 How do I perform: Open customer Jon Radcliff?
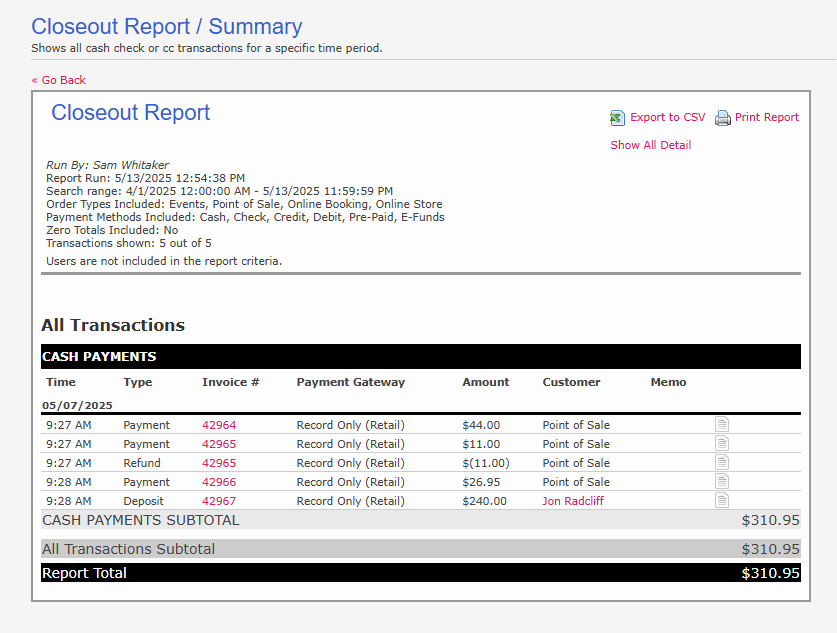pyautogui.click(x=573, y=501)
